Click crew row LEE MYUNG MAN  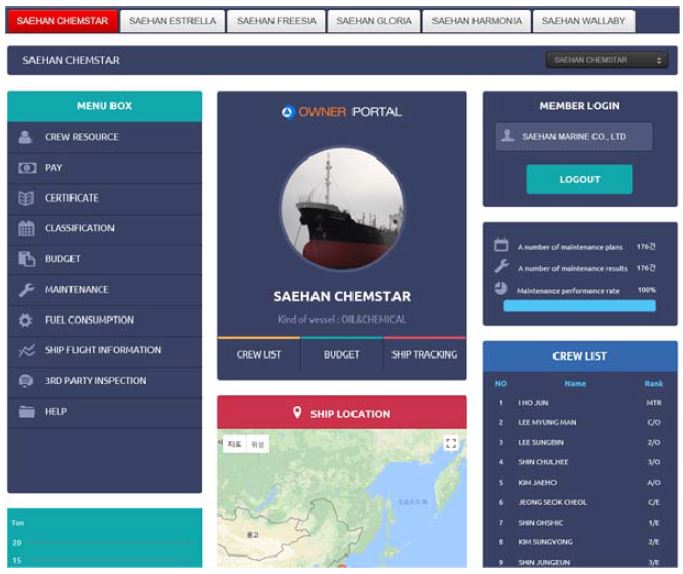pos(580,422)
